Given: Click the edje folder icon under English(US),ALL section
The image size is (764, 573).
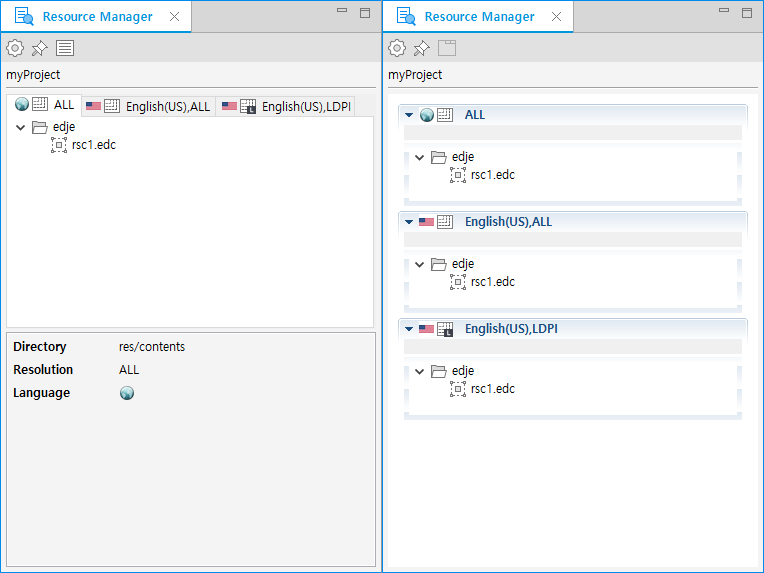Looking at the screenshot, I should [x=438, y=264].
